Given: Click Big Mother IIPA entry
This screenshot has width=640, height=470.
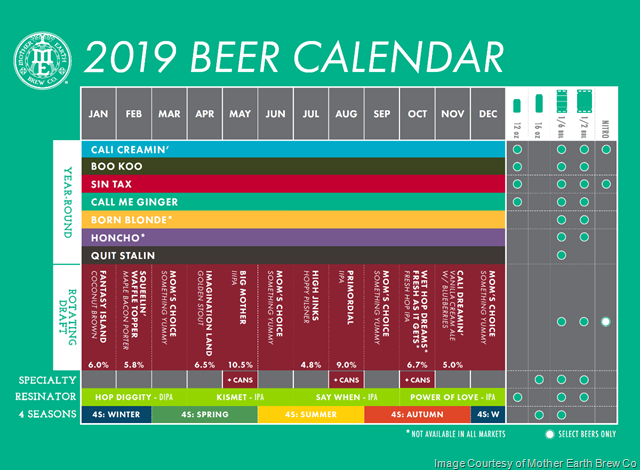Looking at the screenshot, I should tap(240, 317).
